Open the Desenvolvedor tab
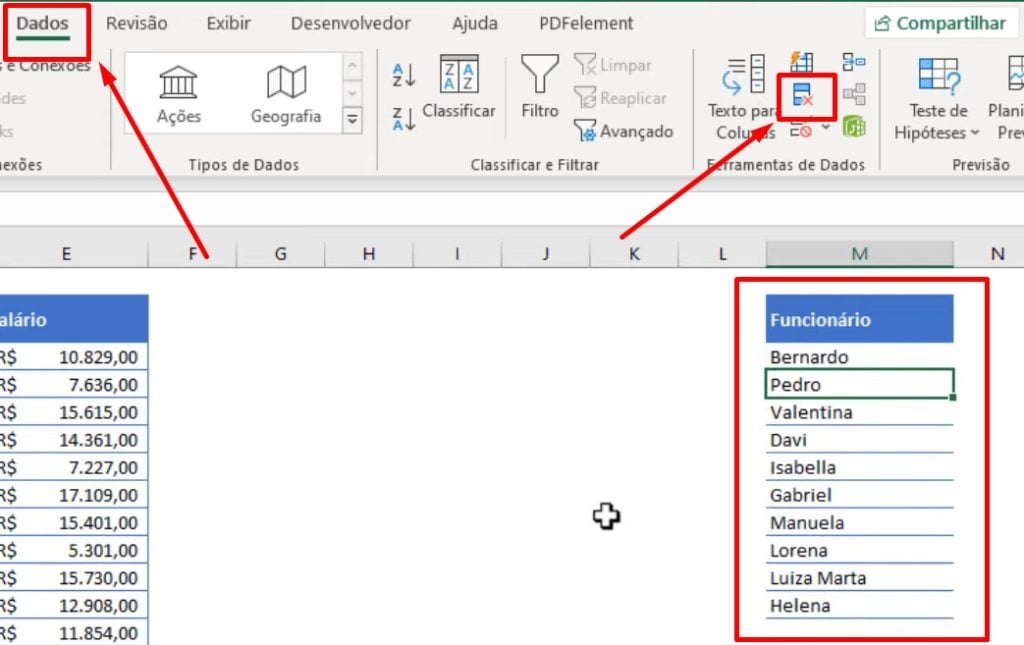 point(350,22)
